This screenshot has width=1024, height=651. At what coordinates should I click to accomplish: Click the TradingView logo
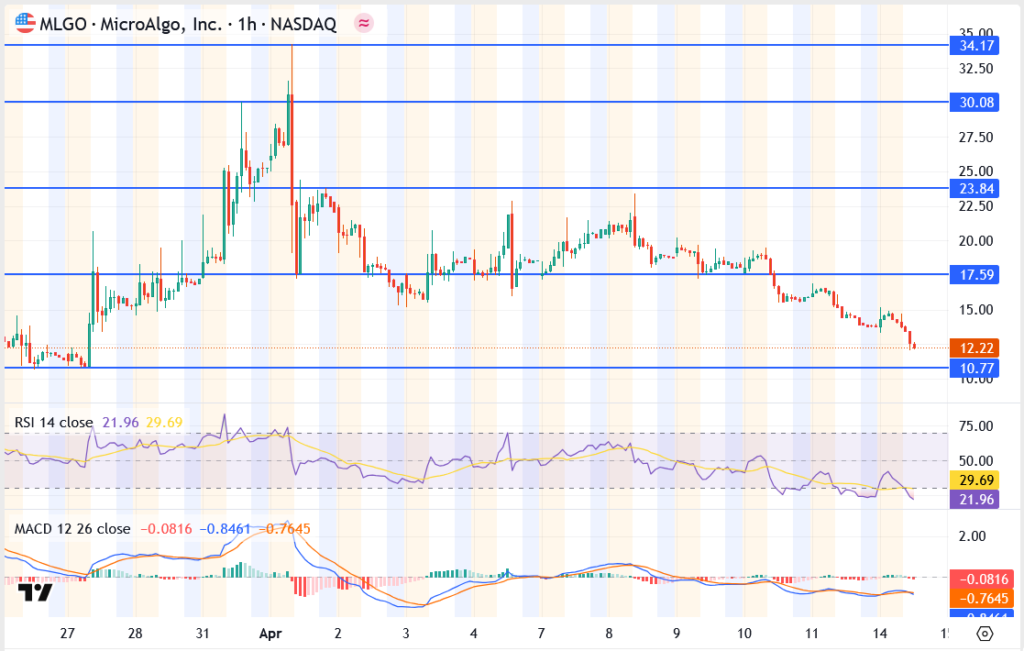pos(36,593)
